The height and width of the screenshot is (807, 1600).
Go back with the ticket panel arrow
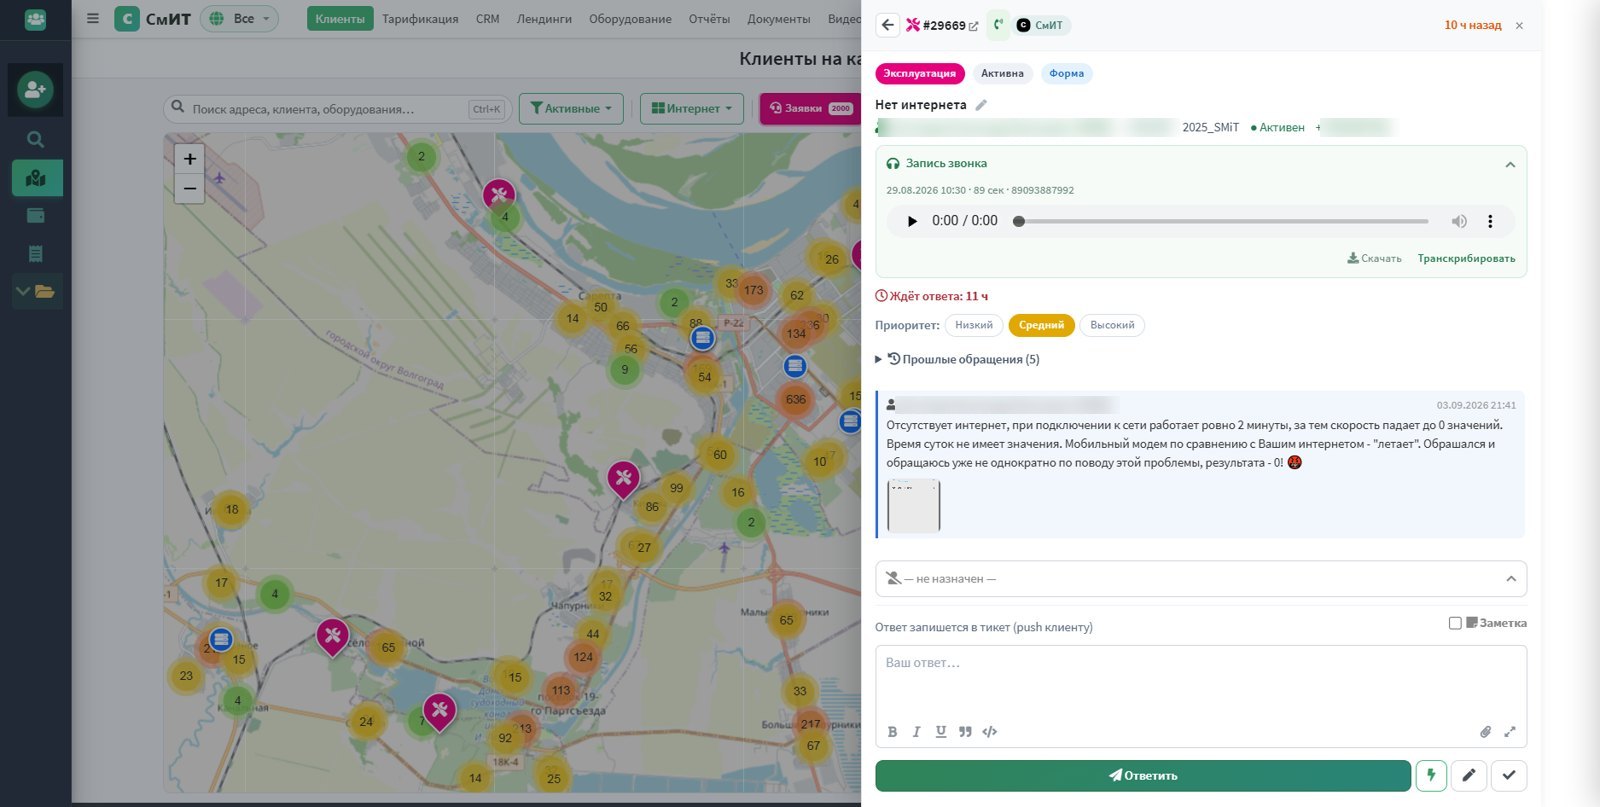tap(888, 25)
